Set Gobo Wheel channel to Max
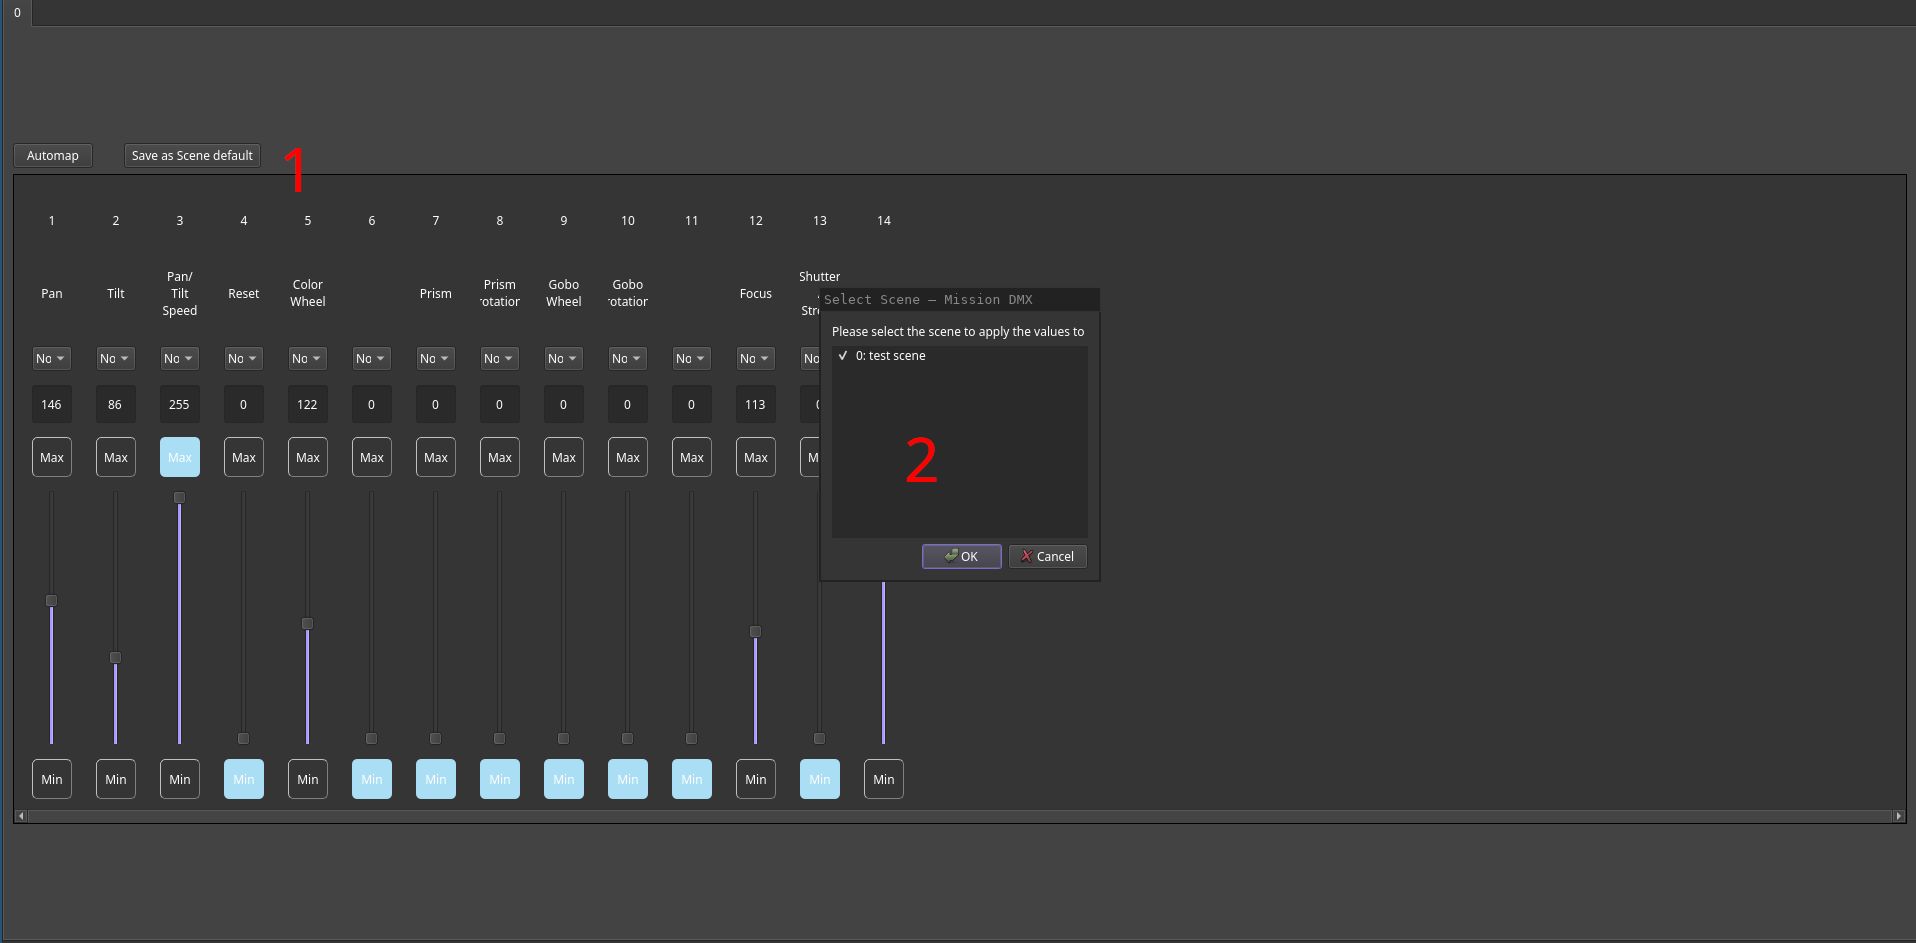 click(564, 457)
